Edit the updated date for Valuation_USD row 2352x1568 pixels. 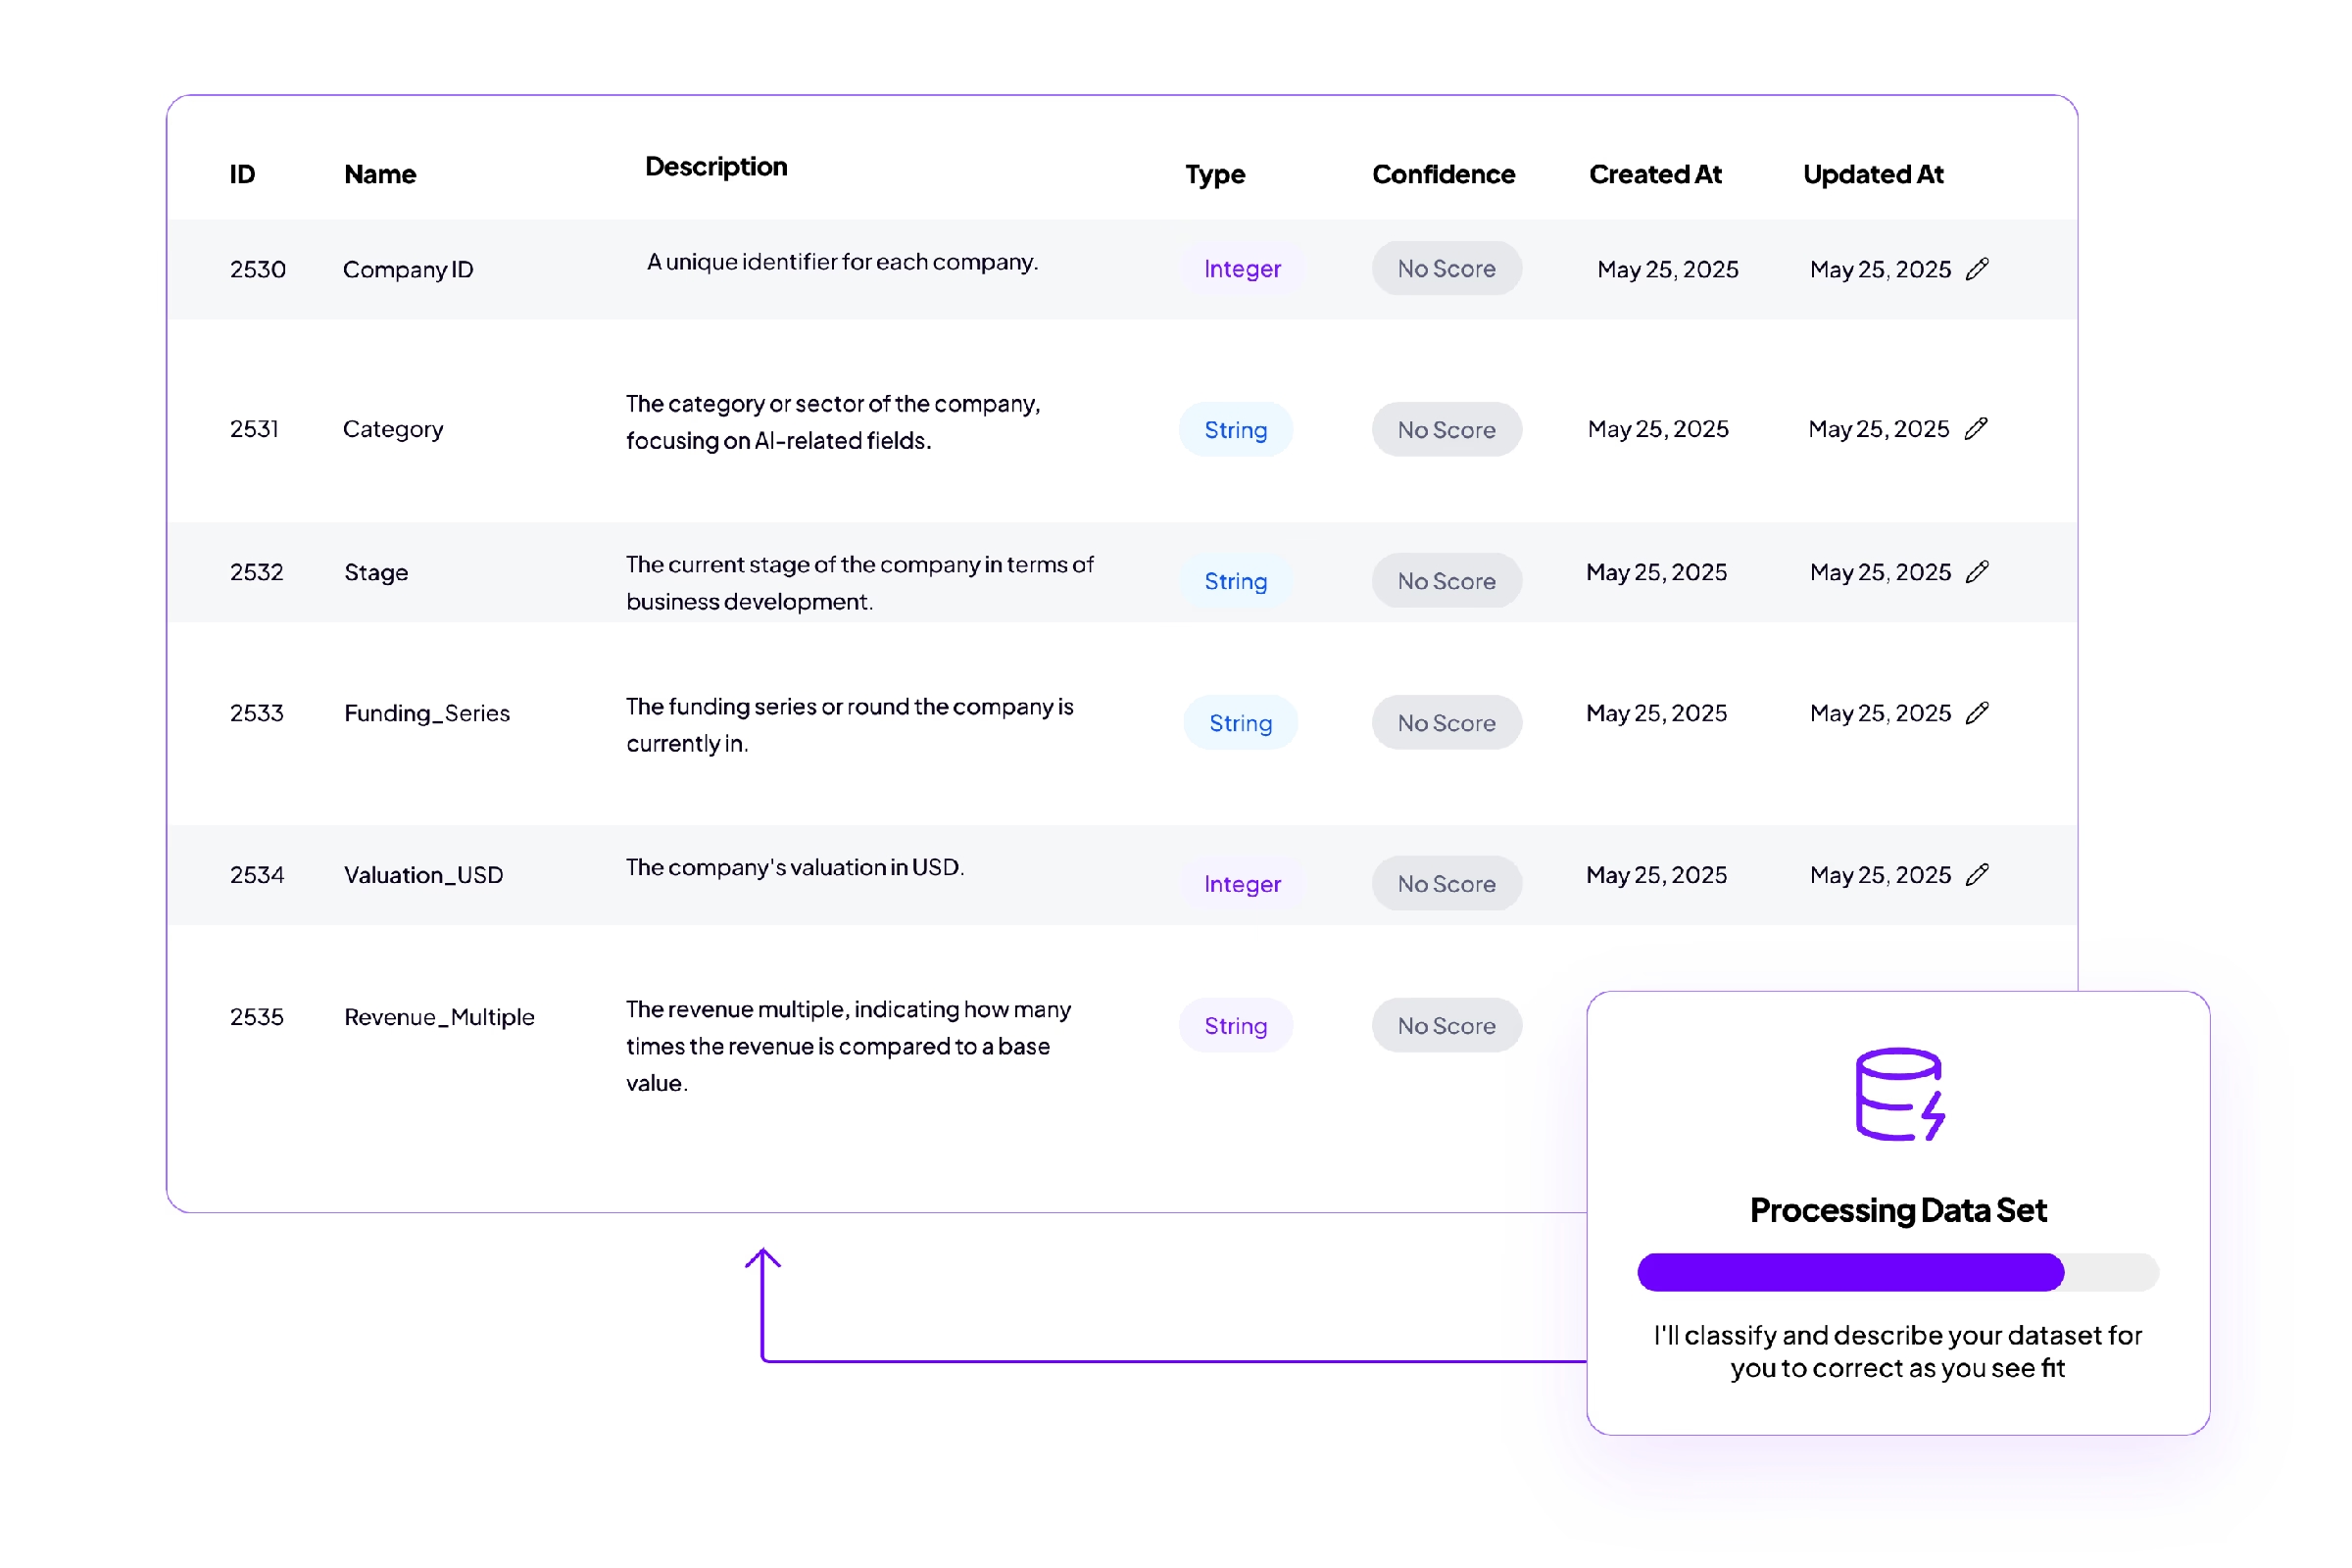tap(1977, 874)
